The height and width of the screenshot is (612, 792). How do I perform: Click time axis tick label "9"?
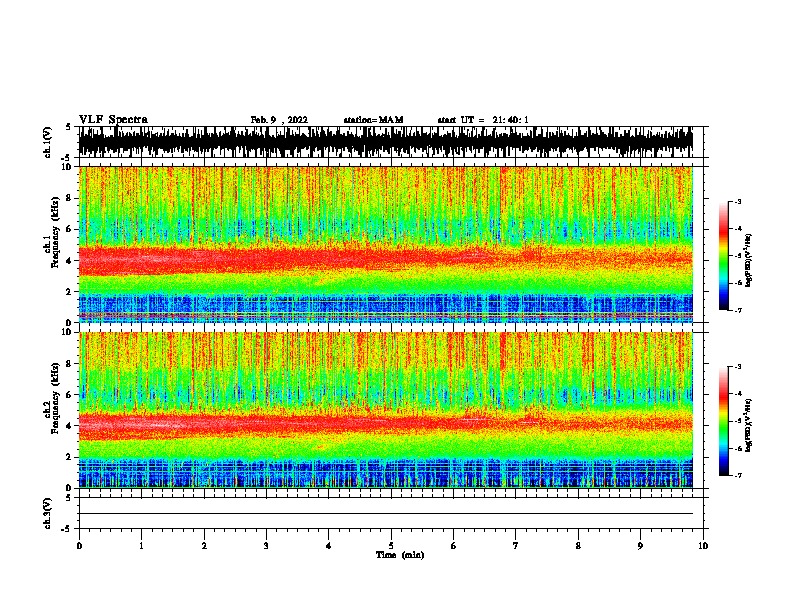[x=640, y=546]
